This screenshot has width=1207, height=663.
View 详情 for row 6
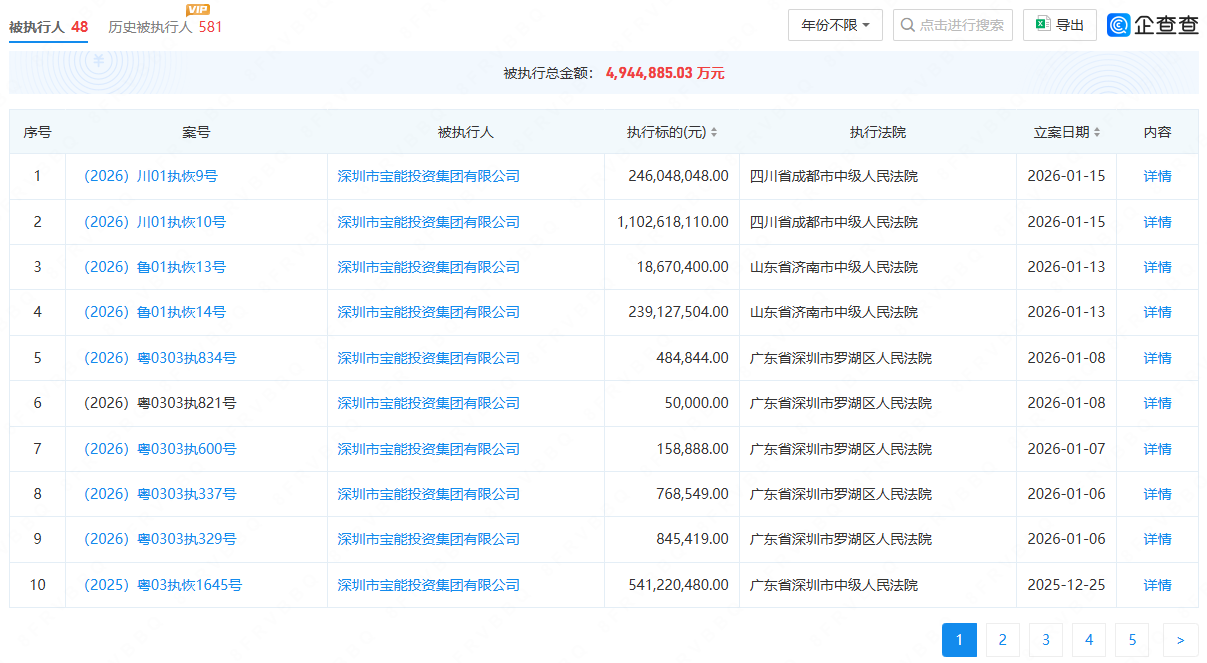pyautogui.click(x=1157, y=403)
